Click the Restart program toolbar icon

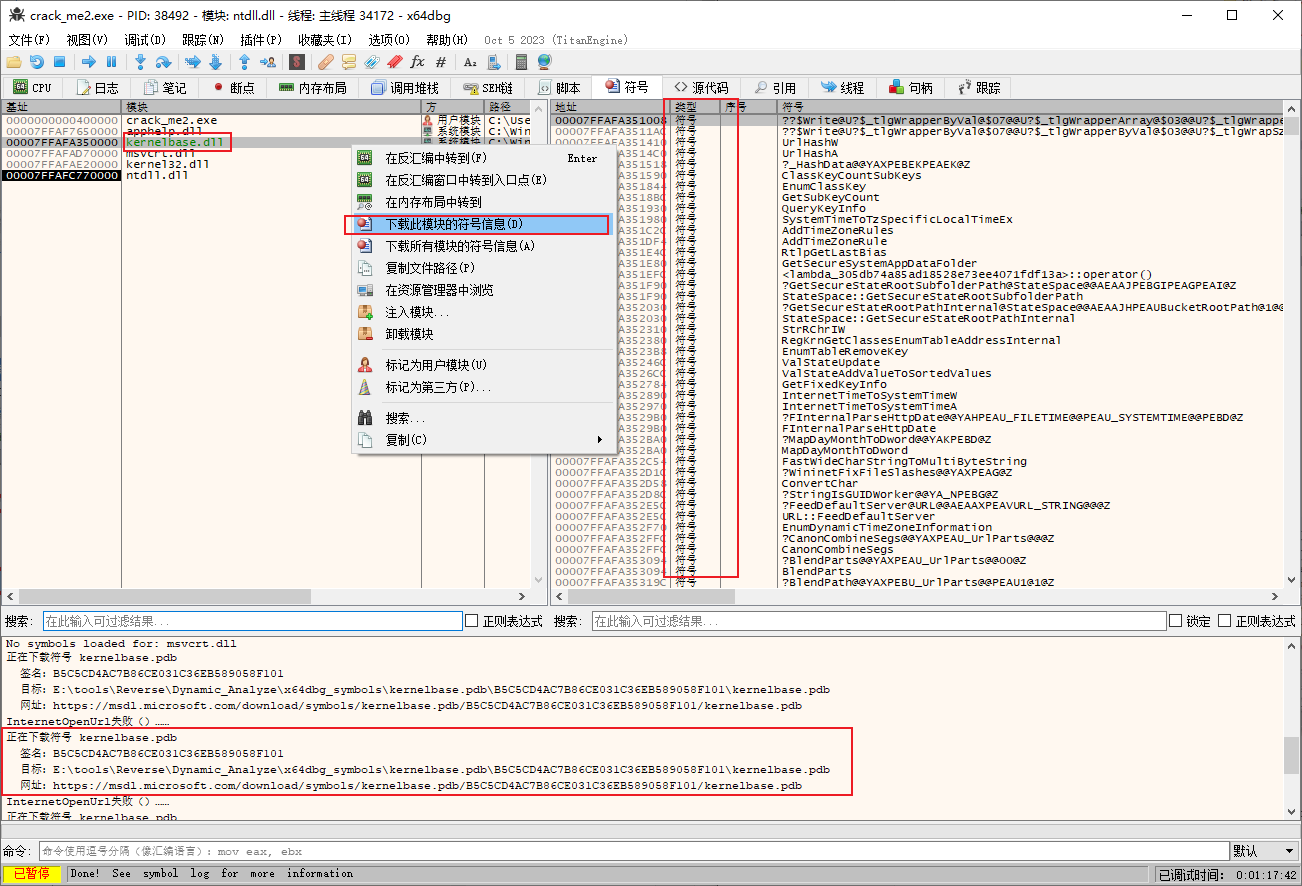(x=36, y=62)
